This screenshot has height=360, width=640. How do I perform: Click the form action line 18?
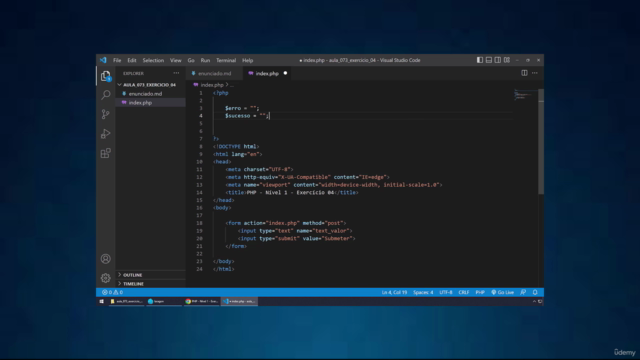pyautogui.click(x=286, y=223)
